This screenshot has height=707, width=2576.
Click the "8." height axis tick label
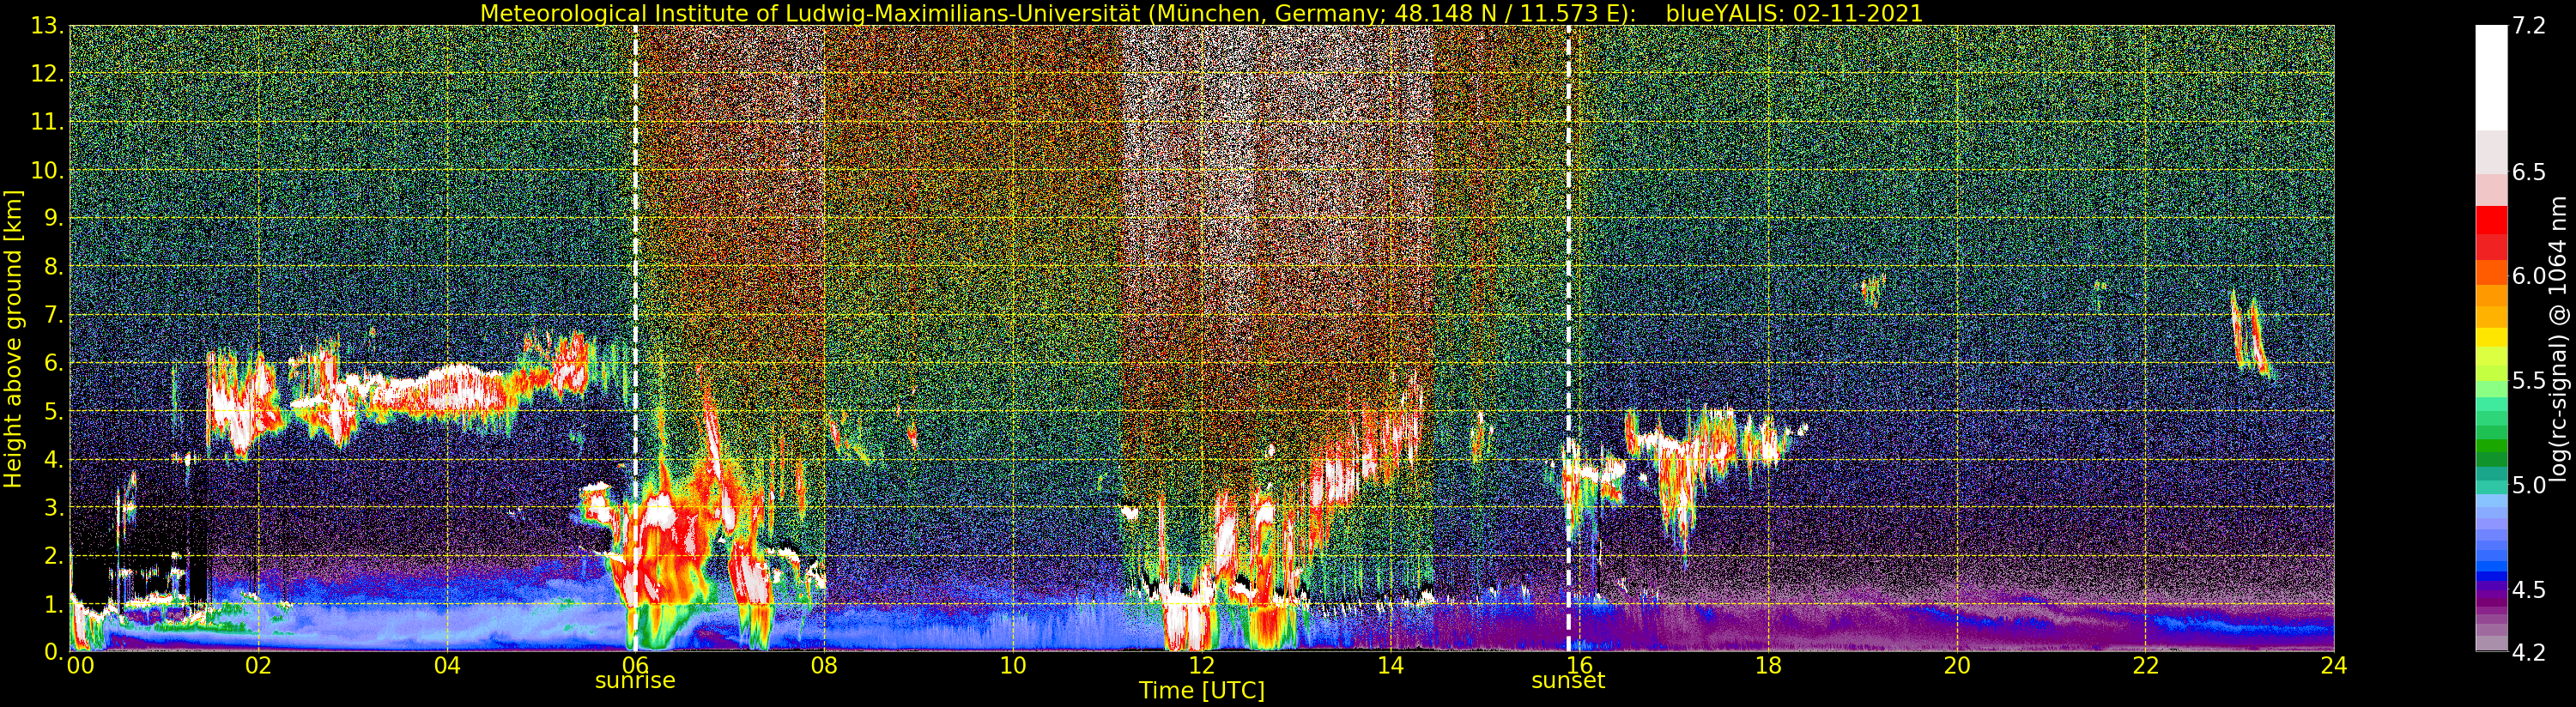[53, 266]
